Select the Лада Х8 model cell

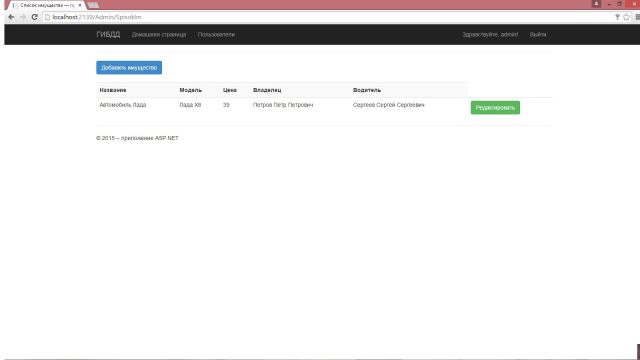coord(190,105)
